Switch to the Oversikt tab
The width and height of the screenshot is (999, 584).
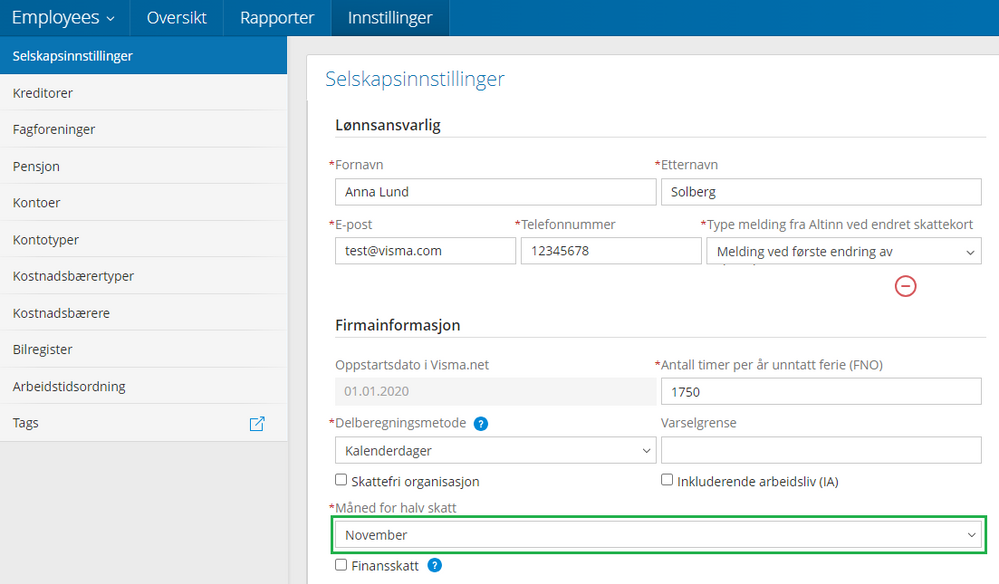tap(177, 18)
